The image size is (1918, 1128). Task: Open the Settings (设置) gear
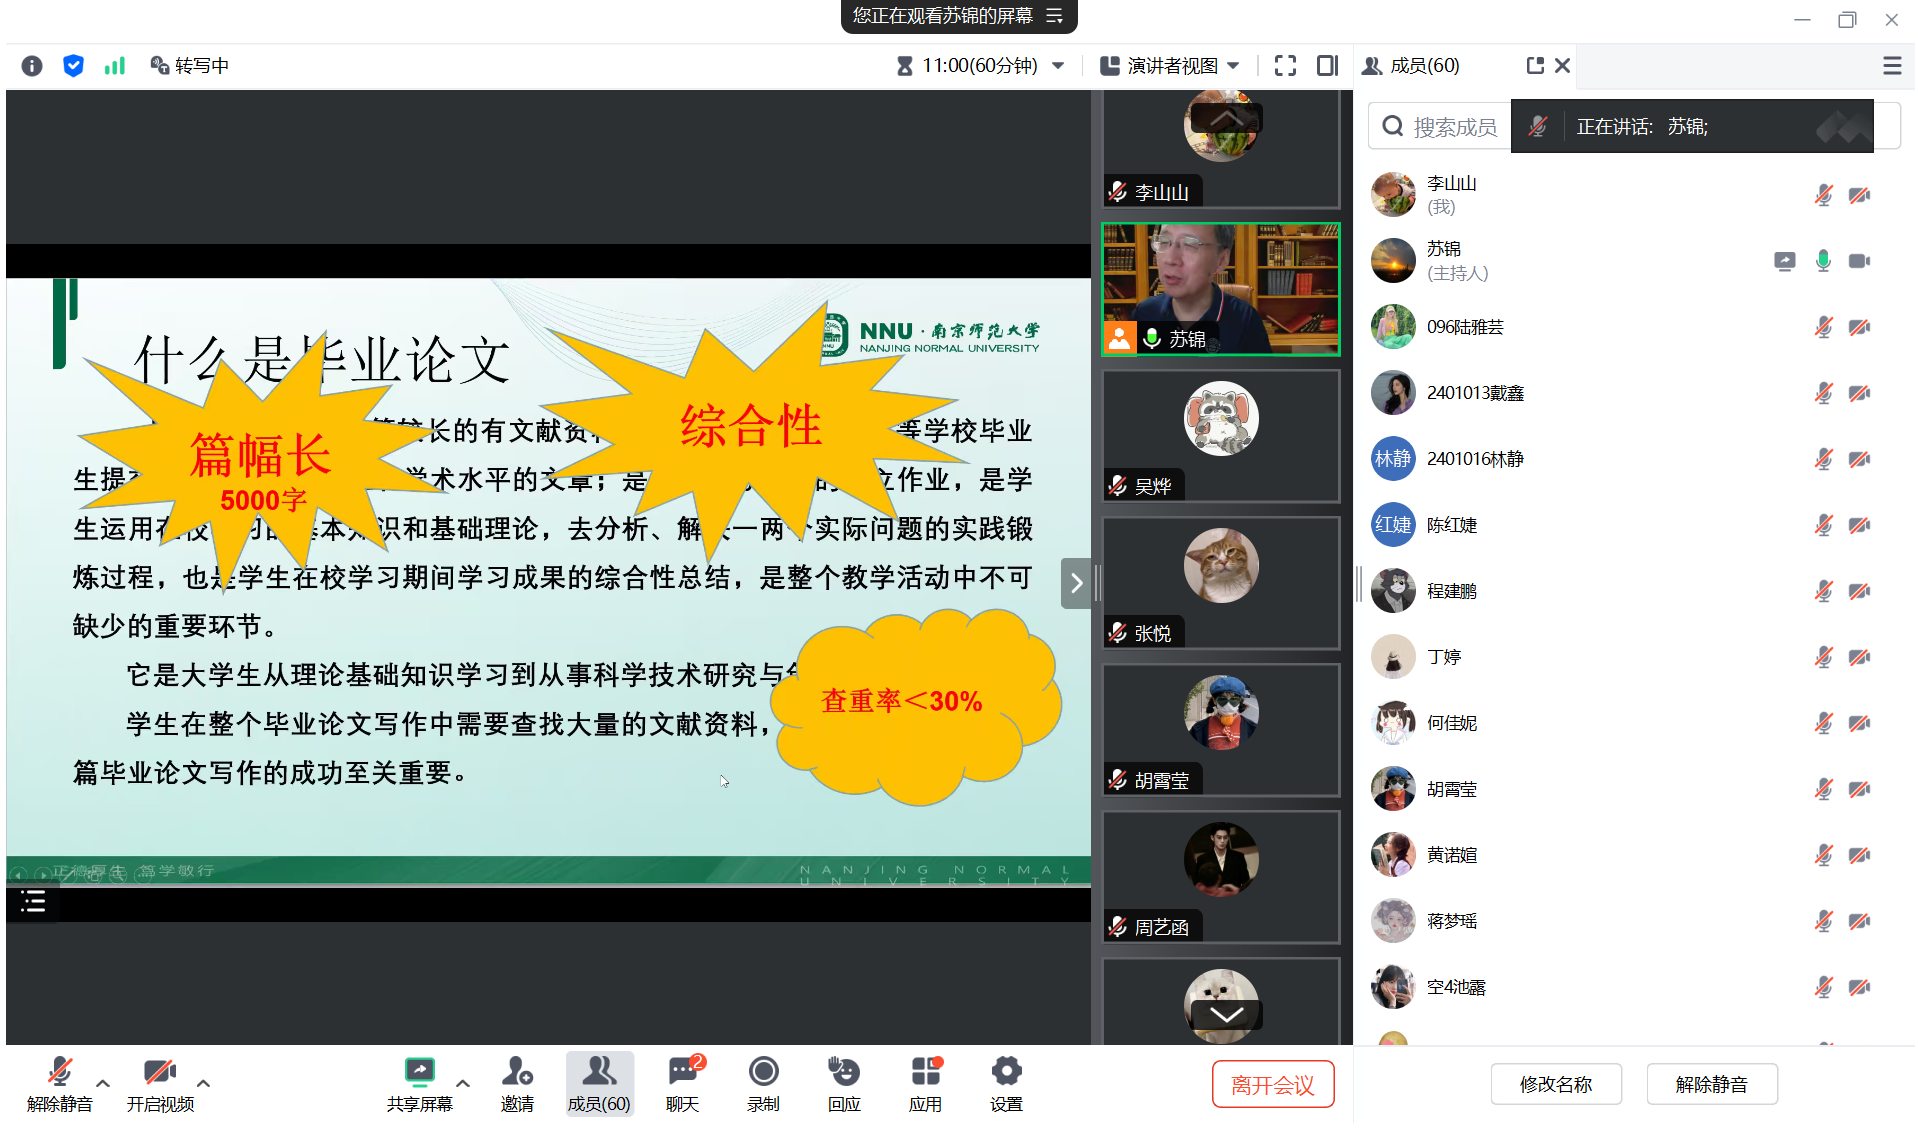click(1006, 1083)
